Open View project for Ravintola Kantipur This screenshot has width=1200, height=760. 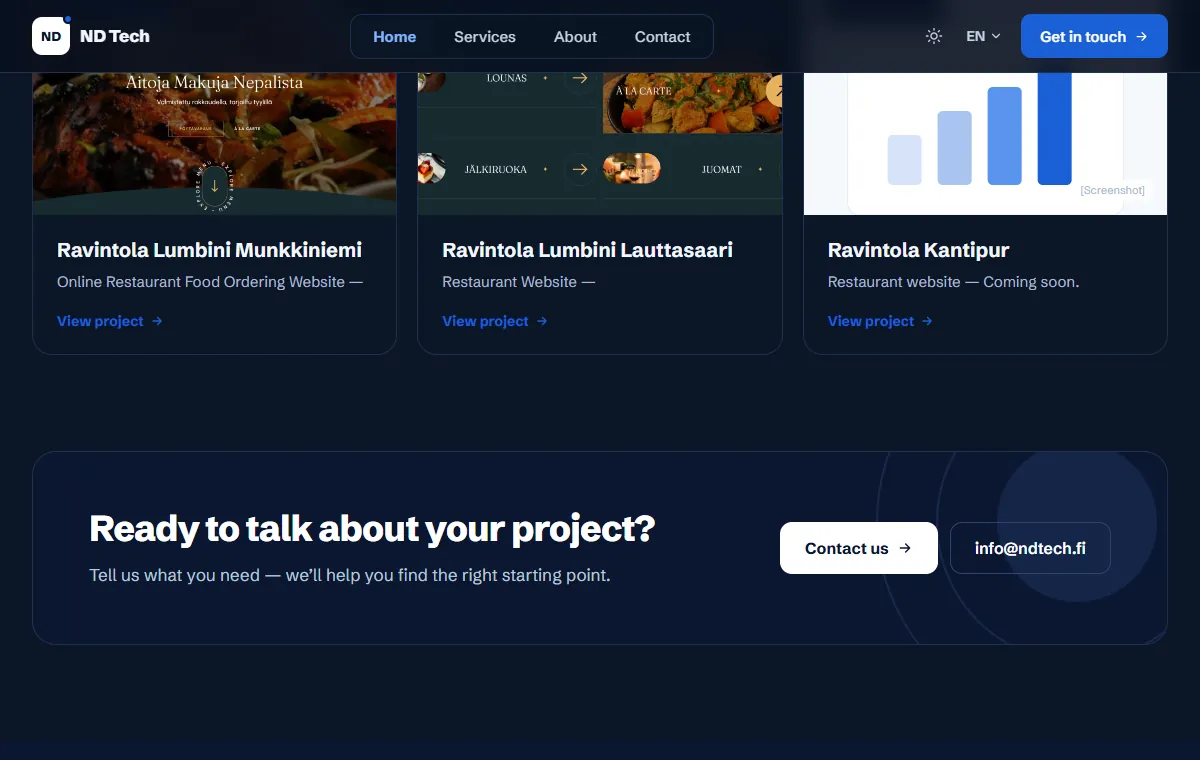click(880, 321)
